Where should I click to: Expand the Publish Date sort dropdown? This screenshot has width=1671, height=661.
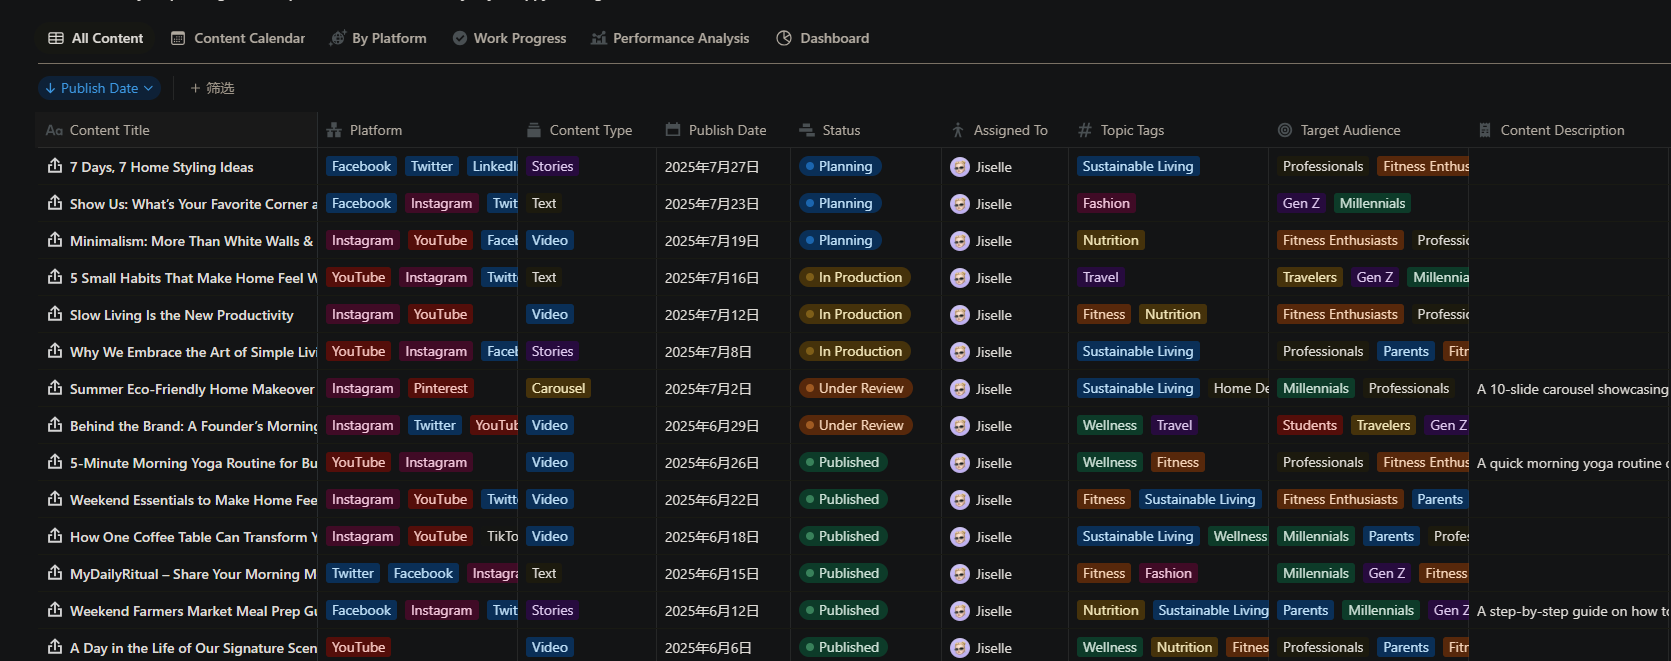tap(99, 88)
